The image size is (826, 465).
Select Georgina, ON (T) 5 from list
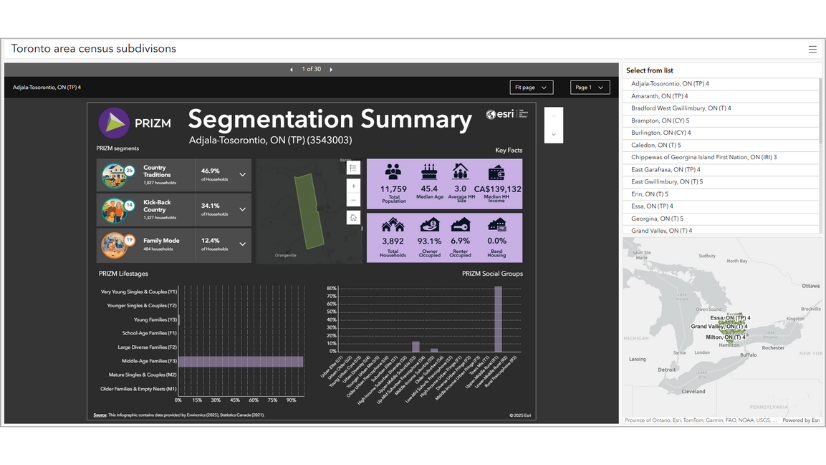tap(721, 219)
